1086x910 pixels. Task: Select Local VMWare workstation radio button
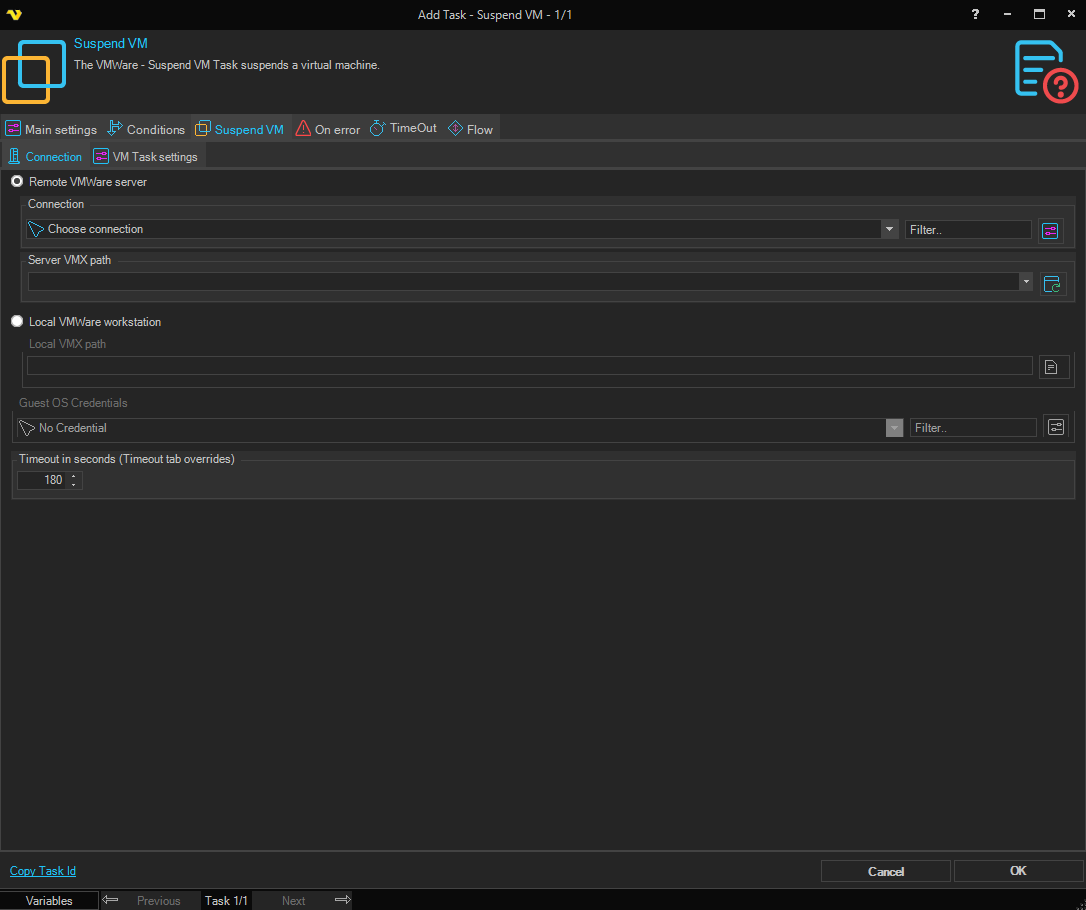click(x=17, y=322)
